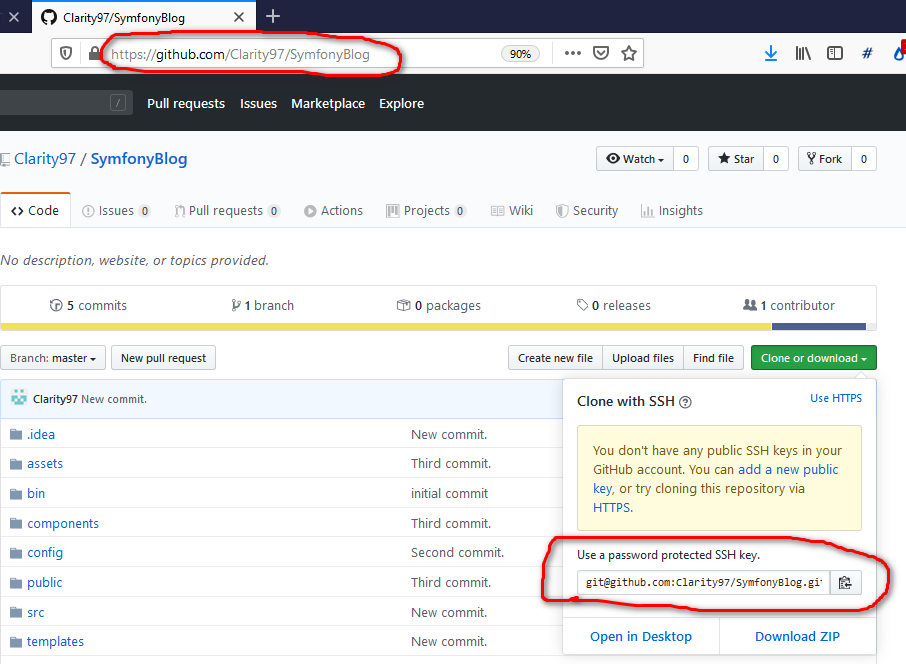Open the Wiki tab
906x664 pixels.
tap(512, 211)
